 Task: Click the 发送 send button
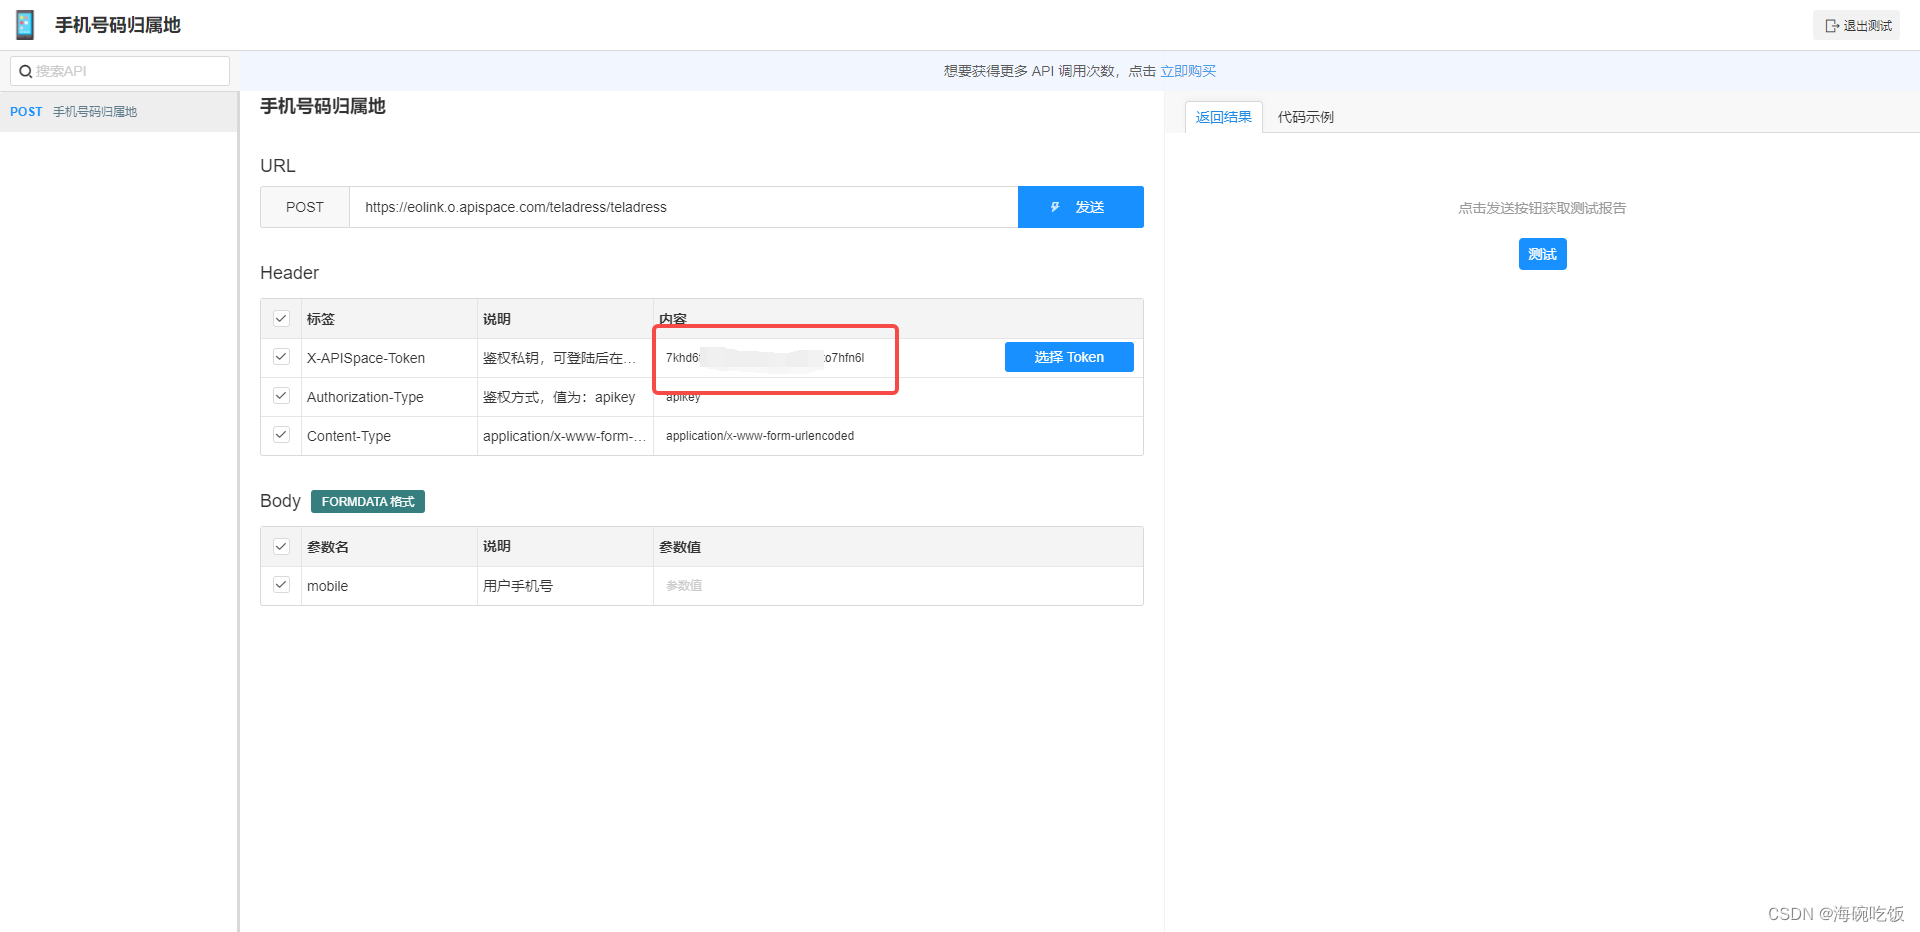(1080, 207)
